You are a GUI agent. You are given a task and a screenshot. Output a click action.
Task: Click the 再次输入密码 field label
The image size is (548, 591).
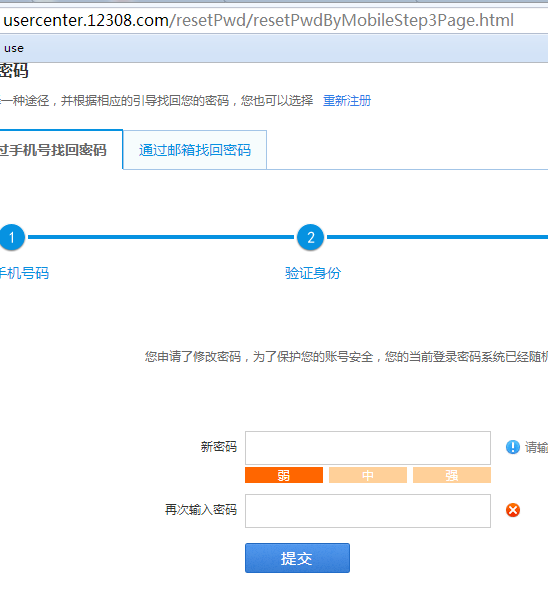201,510
